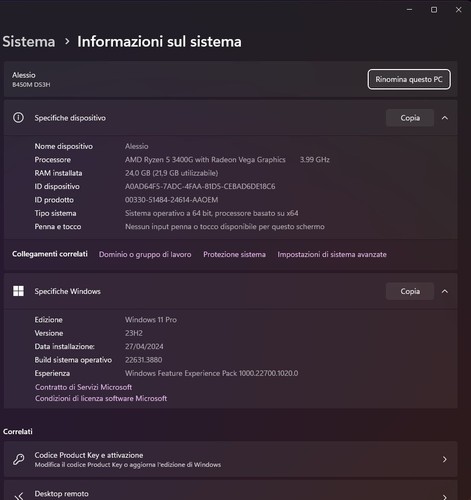471x500 pixels.
Task: Select the processor name AMD Ryzen 5 3400G
Action: (205, 160)
